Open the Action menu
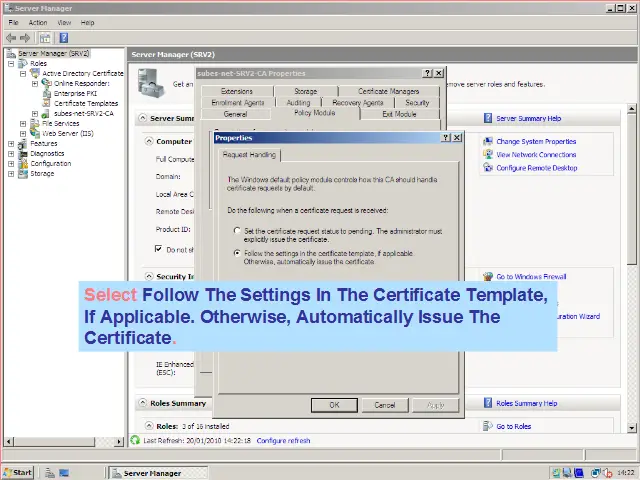 click(x=38, y=22)
